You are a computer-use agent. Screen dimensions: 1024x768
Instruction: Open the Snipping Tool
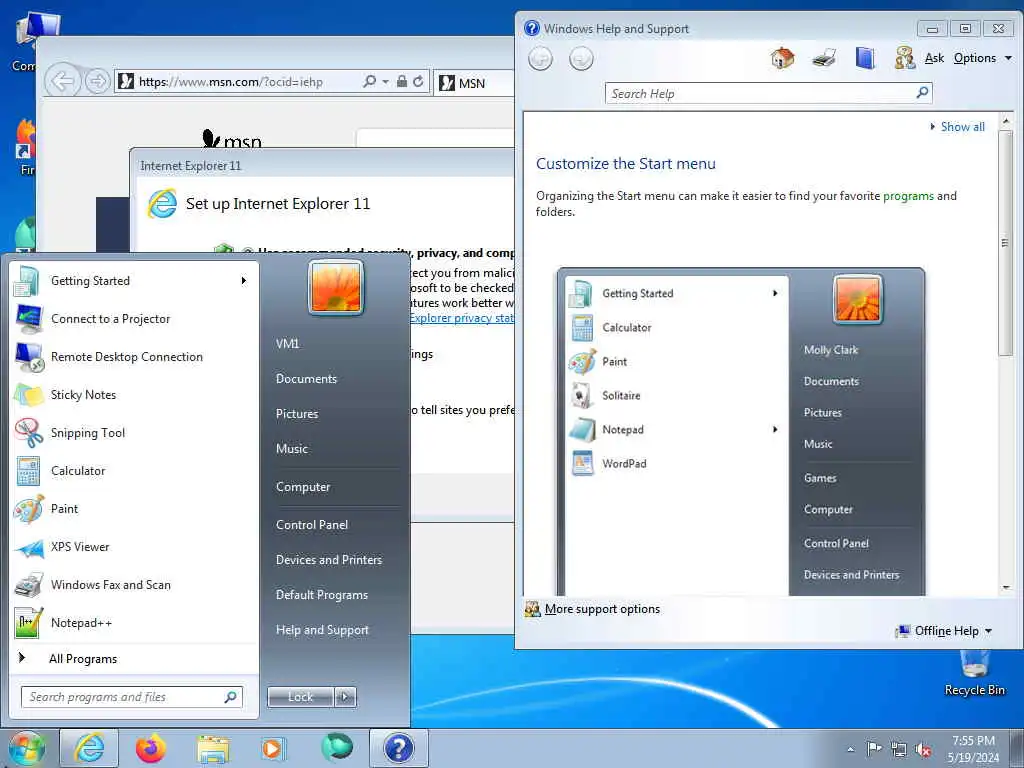tap(134, 432)
